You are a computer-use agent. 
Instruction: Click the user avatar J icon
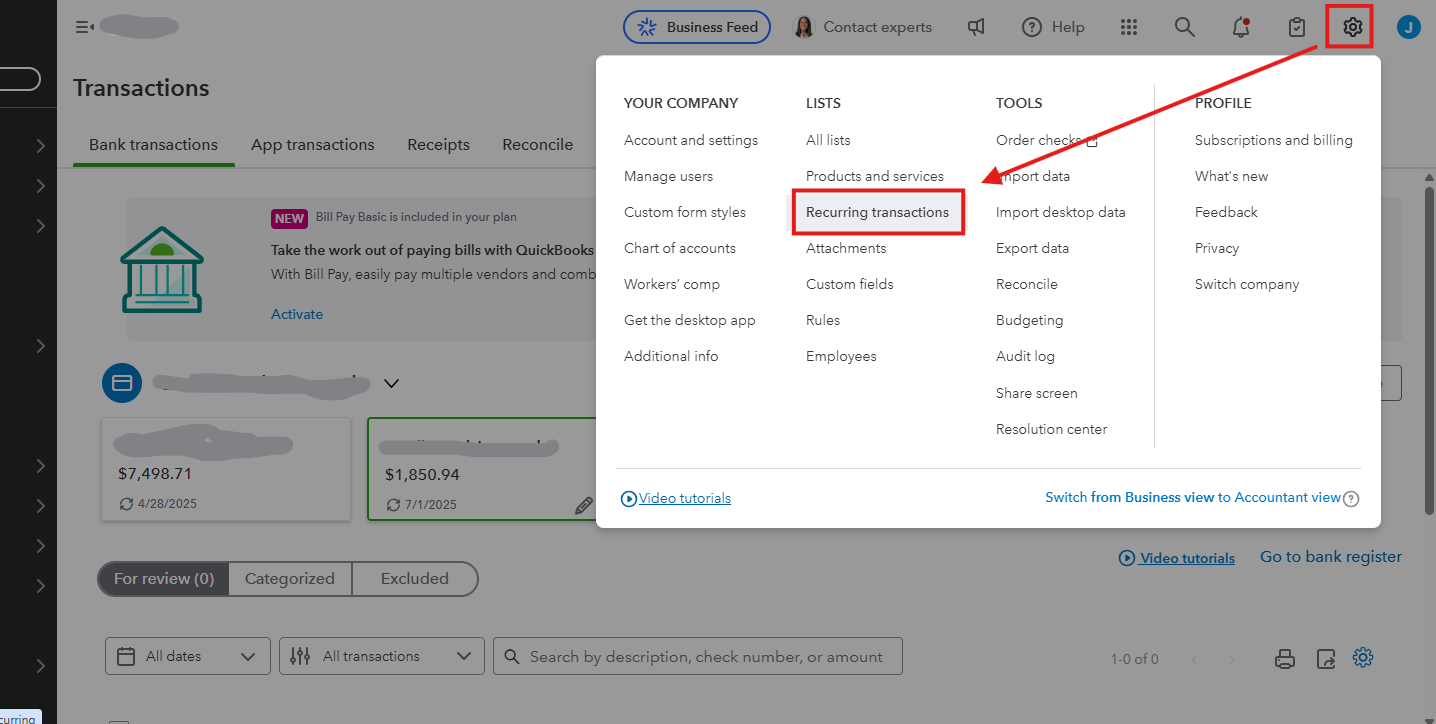pyautogui.click(x=1409, y=27)
